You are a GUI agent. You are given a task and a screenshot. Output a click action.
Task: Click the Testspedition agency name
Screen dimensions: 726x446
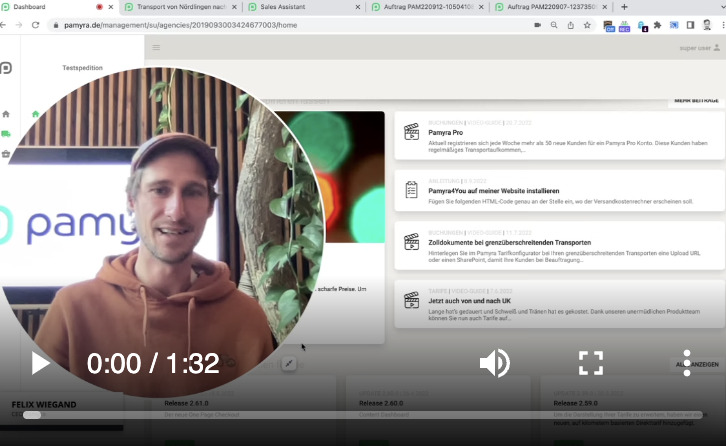coord(82,68)
